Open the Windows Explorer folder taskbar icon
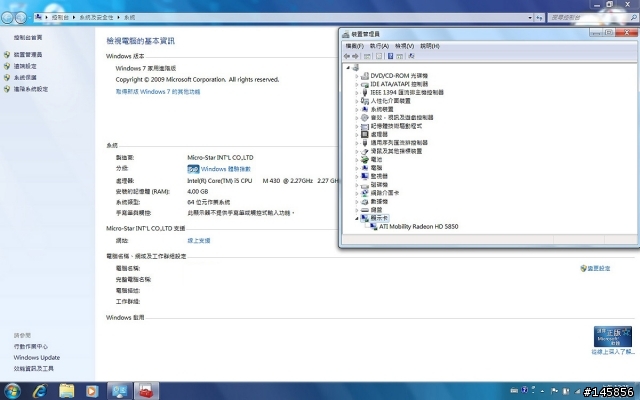Screen dimensions: 640x400 tap(67, 391)
